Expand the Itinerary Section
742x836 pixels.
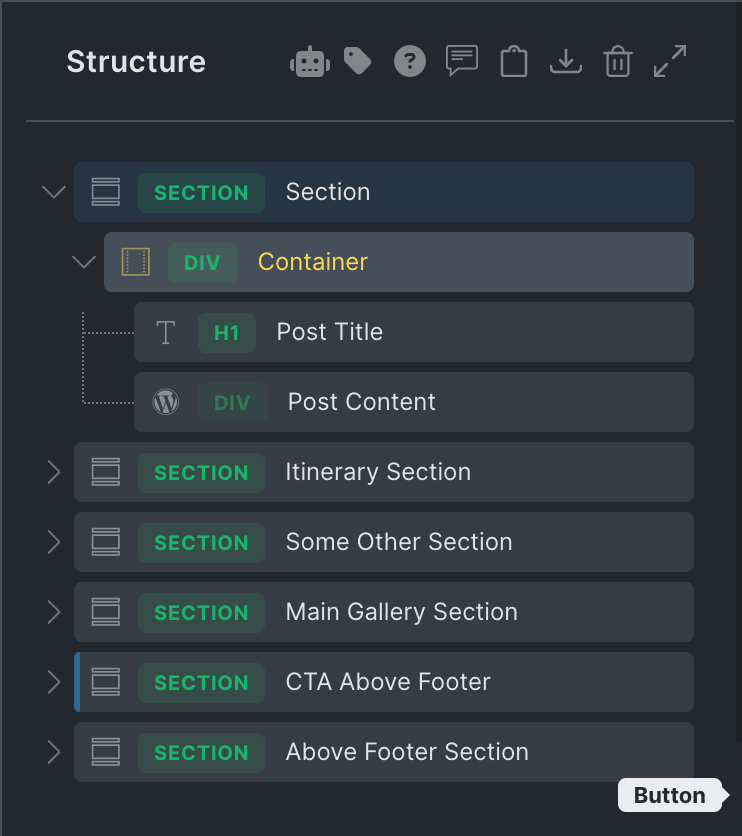(x=54, y=472)
